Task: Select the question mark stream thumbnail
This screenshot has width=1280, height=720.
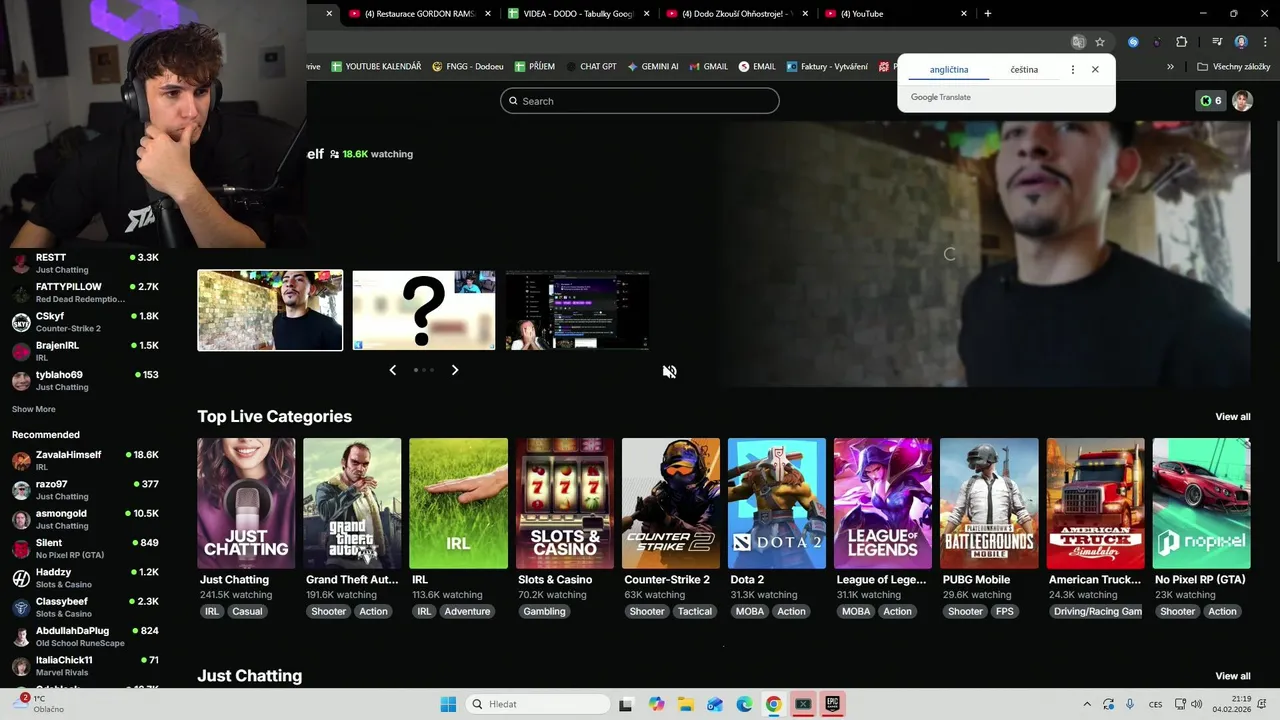Action: point(423,310)
